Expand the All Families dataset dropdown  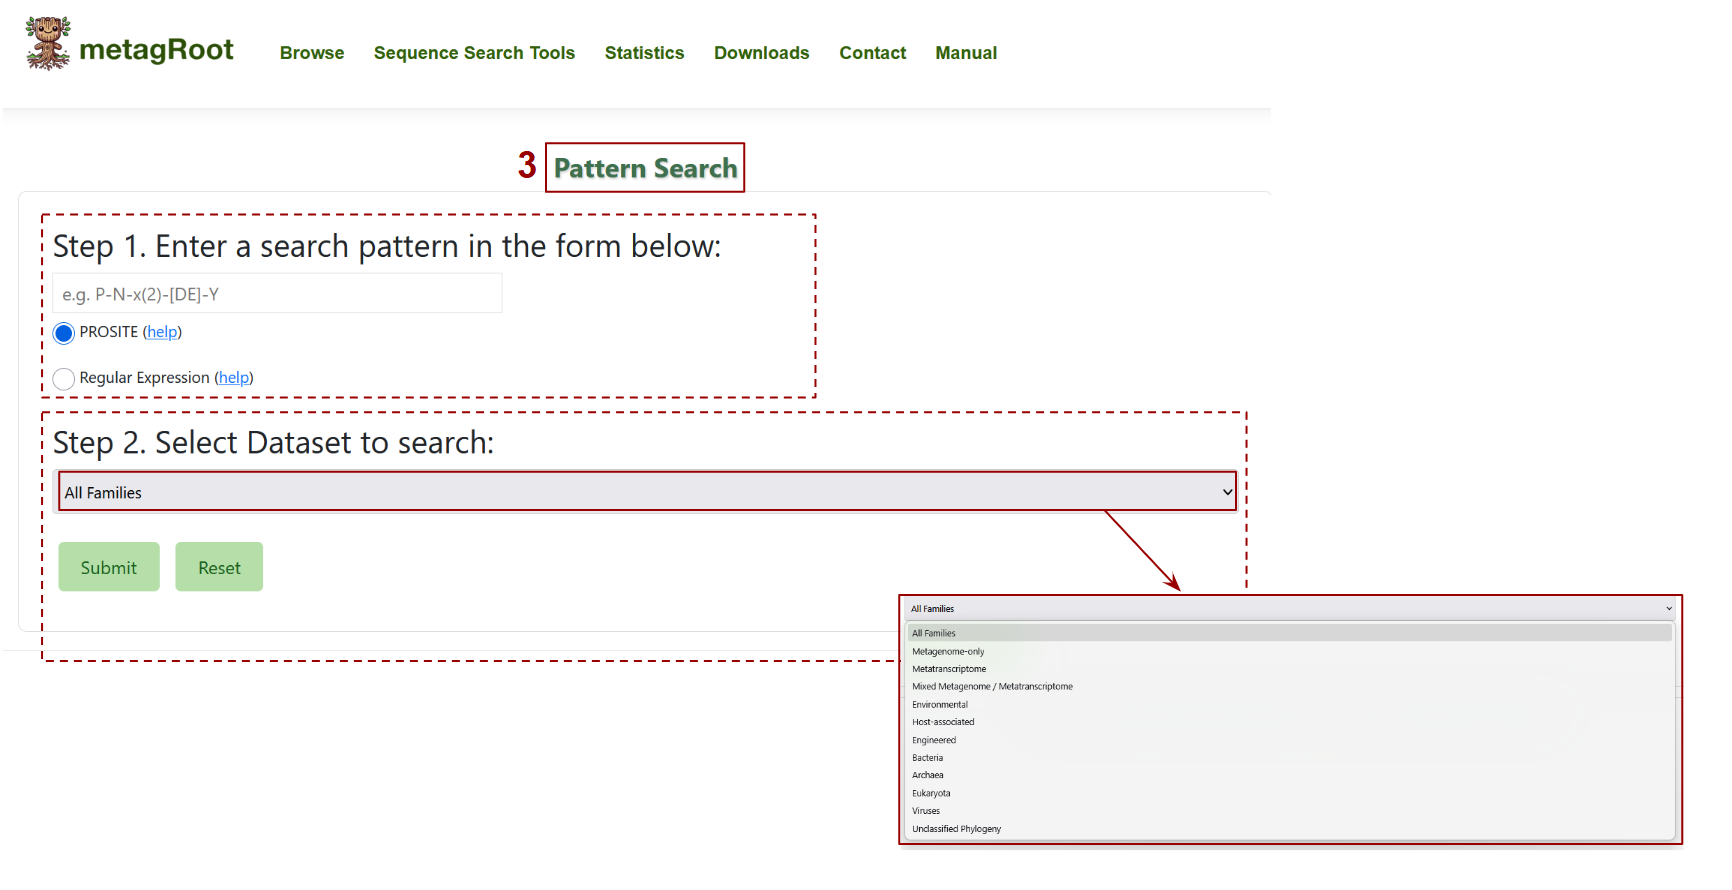pyautogui.click(x=648, y=492)
